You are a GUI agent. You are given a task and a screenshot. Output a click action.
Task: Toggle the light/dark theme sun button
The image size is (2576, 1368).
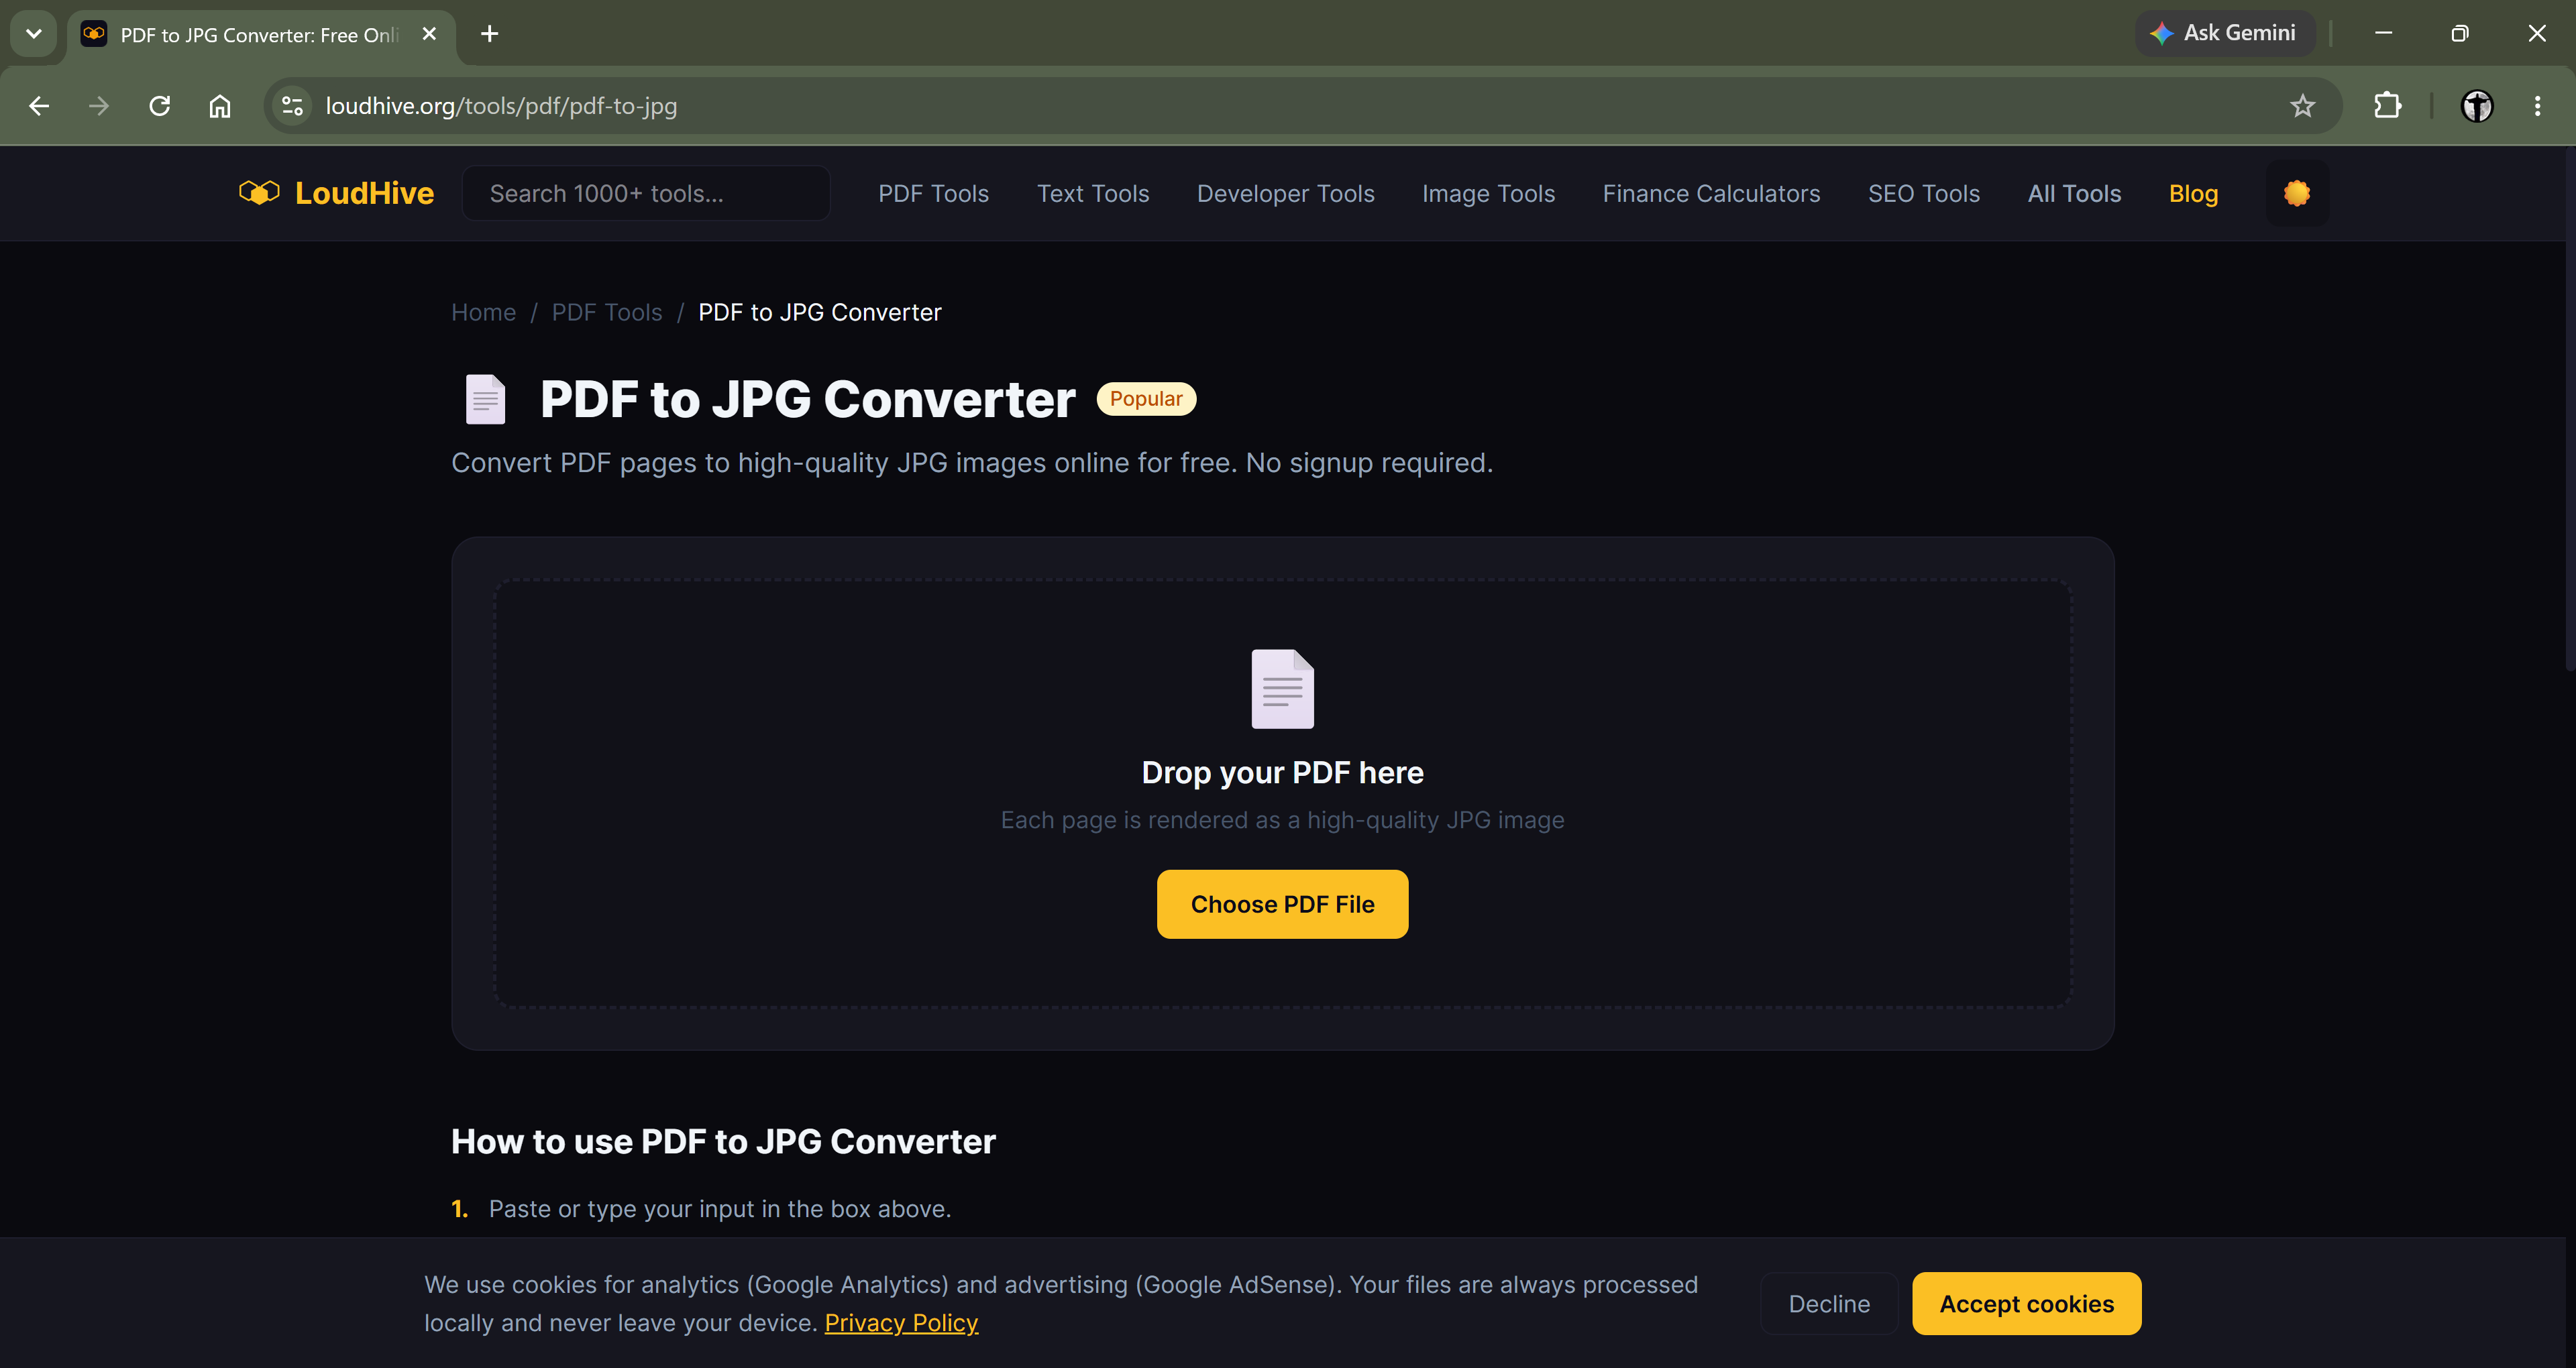point(2296,193)
